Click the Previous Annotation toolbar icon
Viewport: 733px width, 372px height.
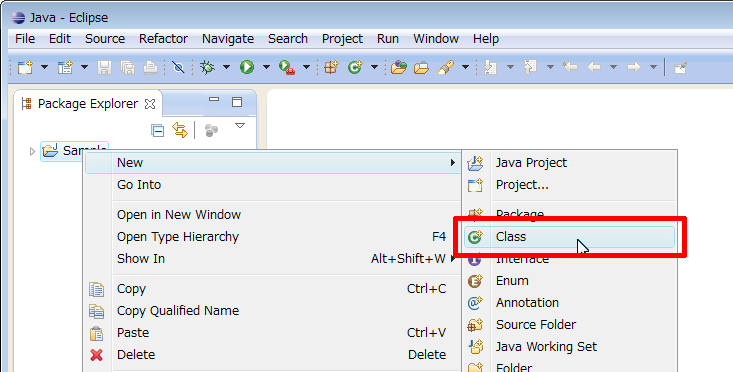530,67
